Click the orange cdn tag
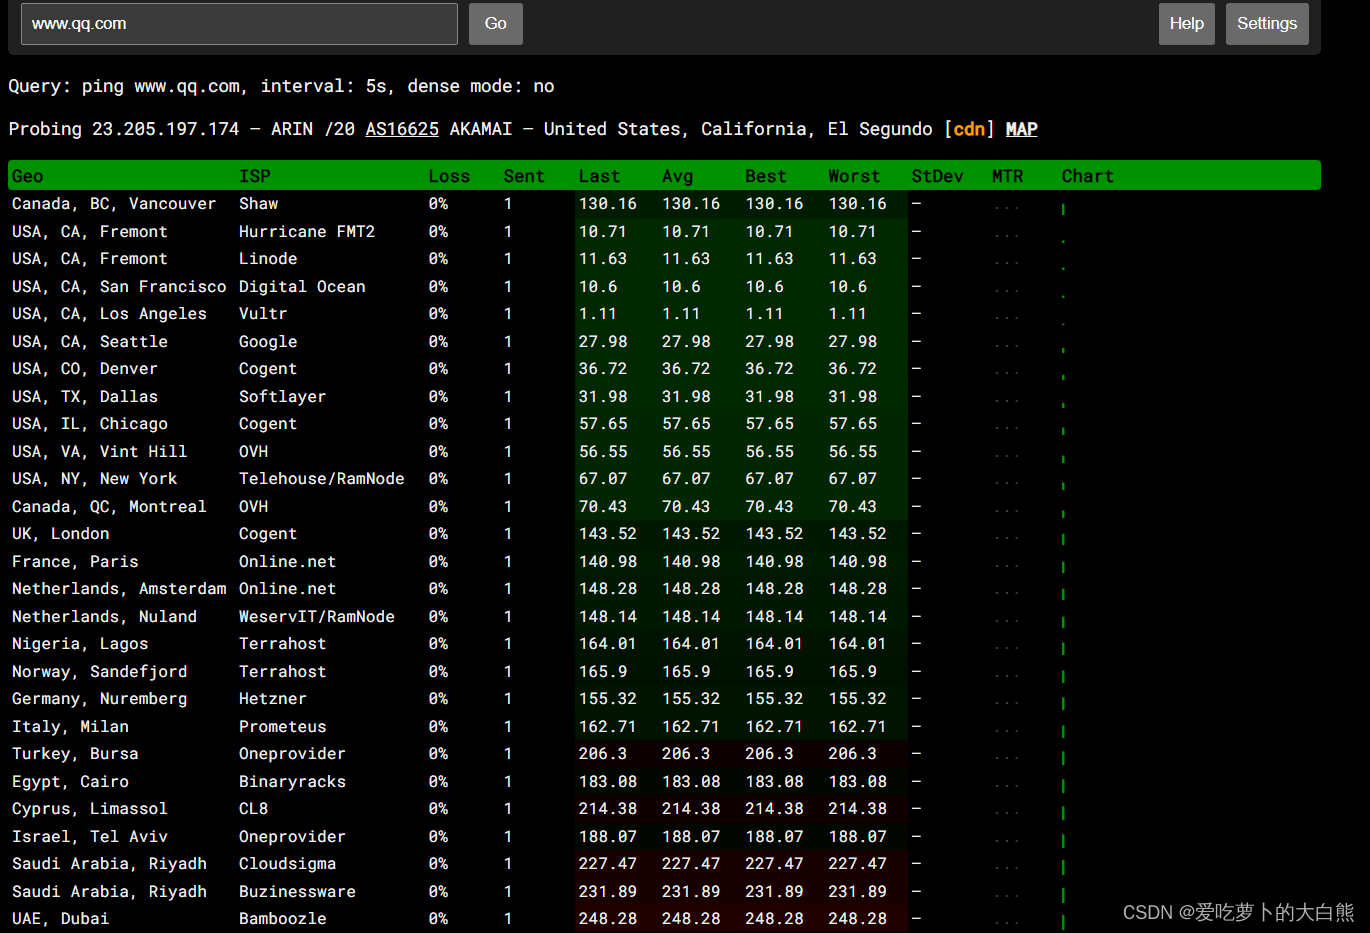Image resolution: width=1370 pixels, height=933 pixels. click(x=969, y=129)
